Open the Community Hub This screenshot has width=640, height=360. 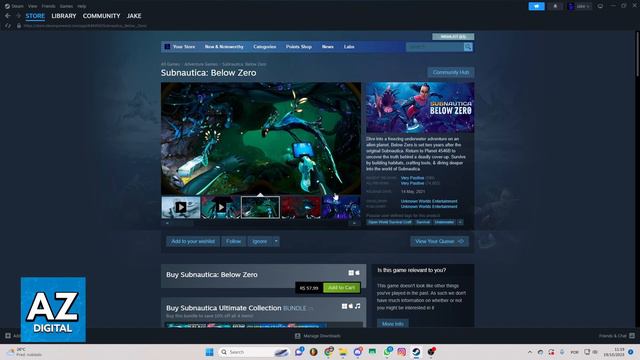click(x=451, y=72)
